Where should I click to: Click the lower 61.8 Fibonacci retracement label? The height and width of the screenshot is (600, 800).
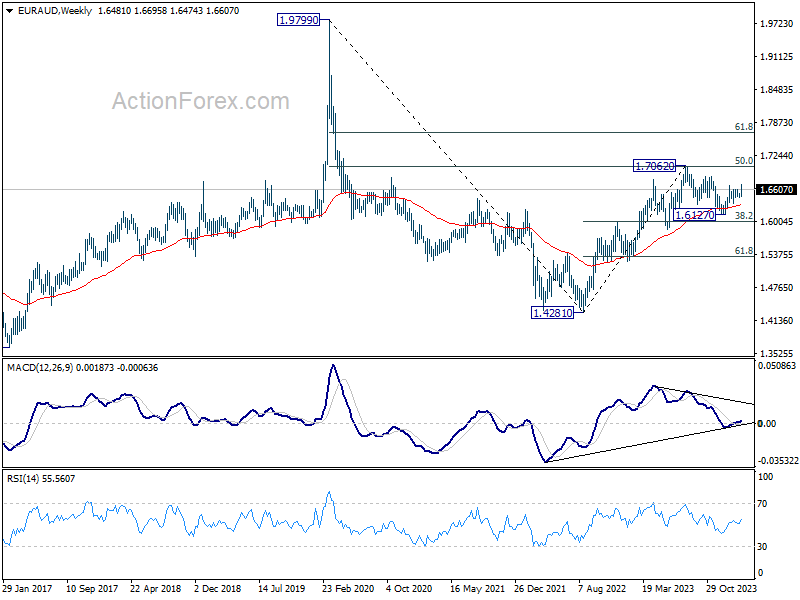744,251
